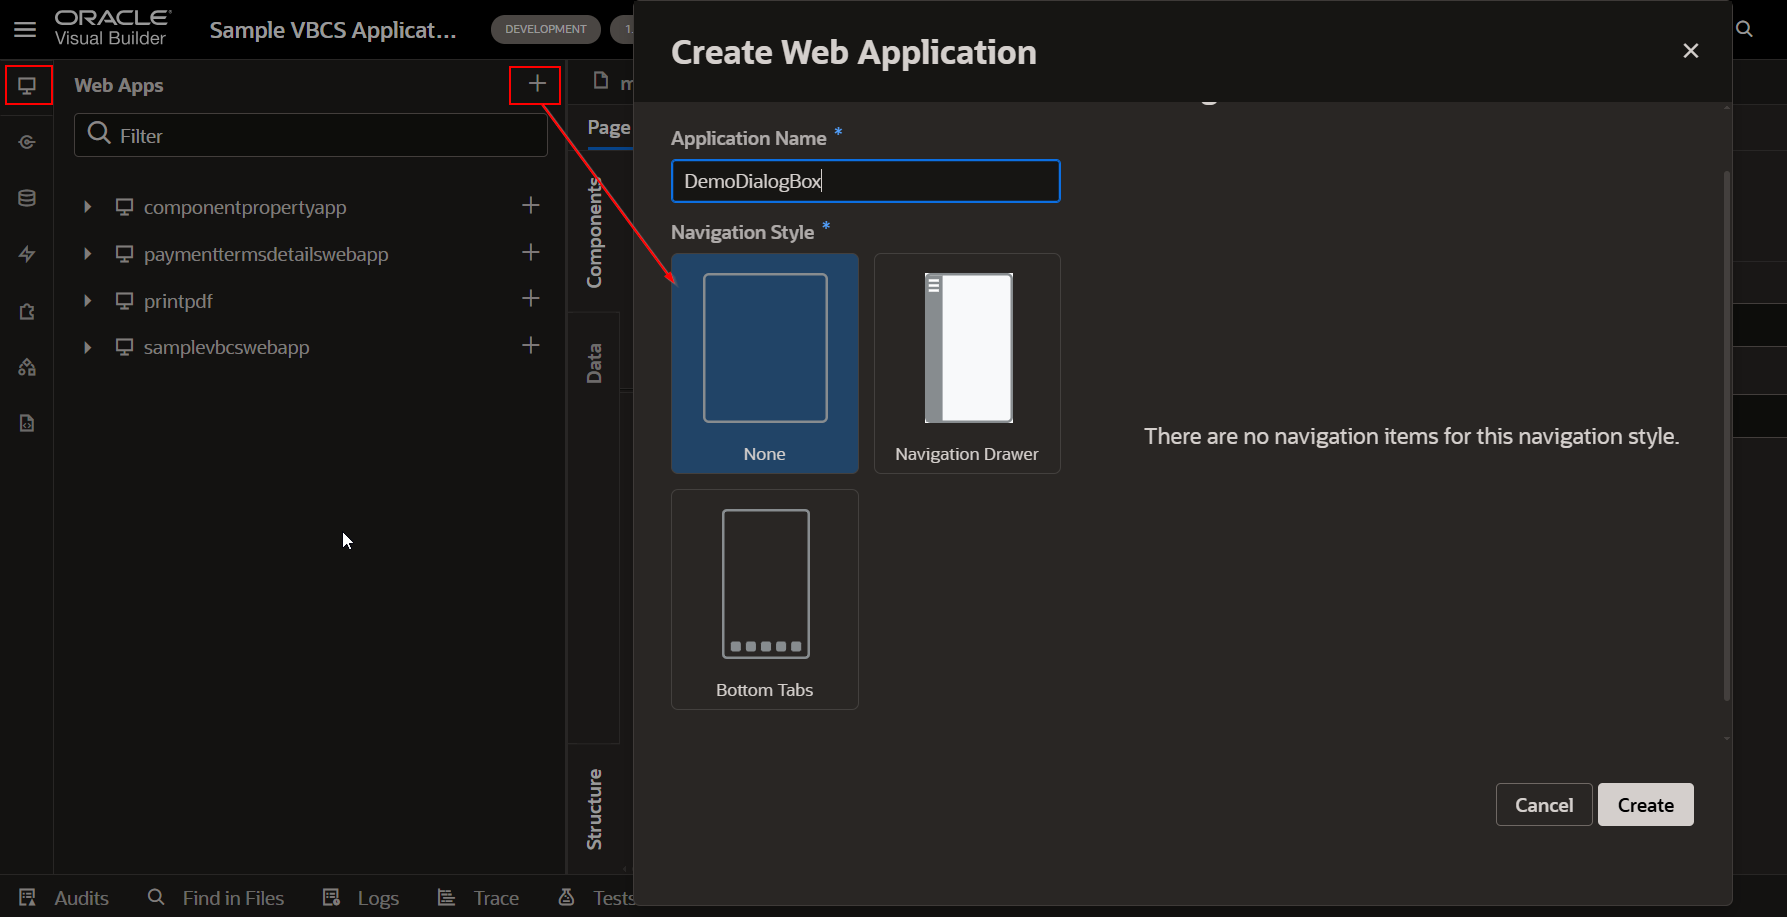Viewport: 1787px width, 917px height.
Task: Select the Web Applications sidebar icon
Action: click(28, 85)
